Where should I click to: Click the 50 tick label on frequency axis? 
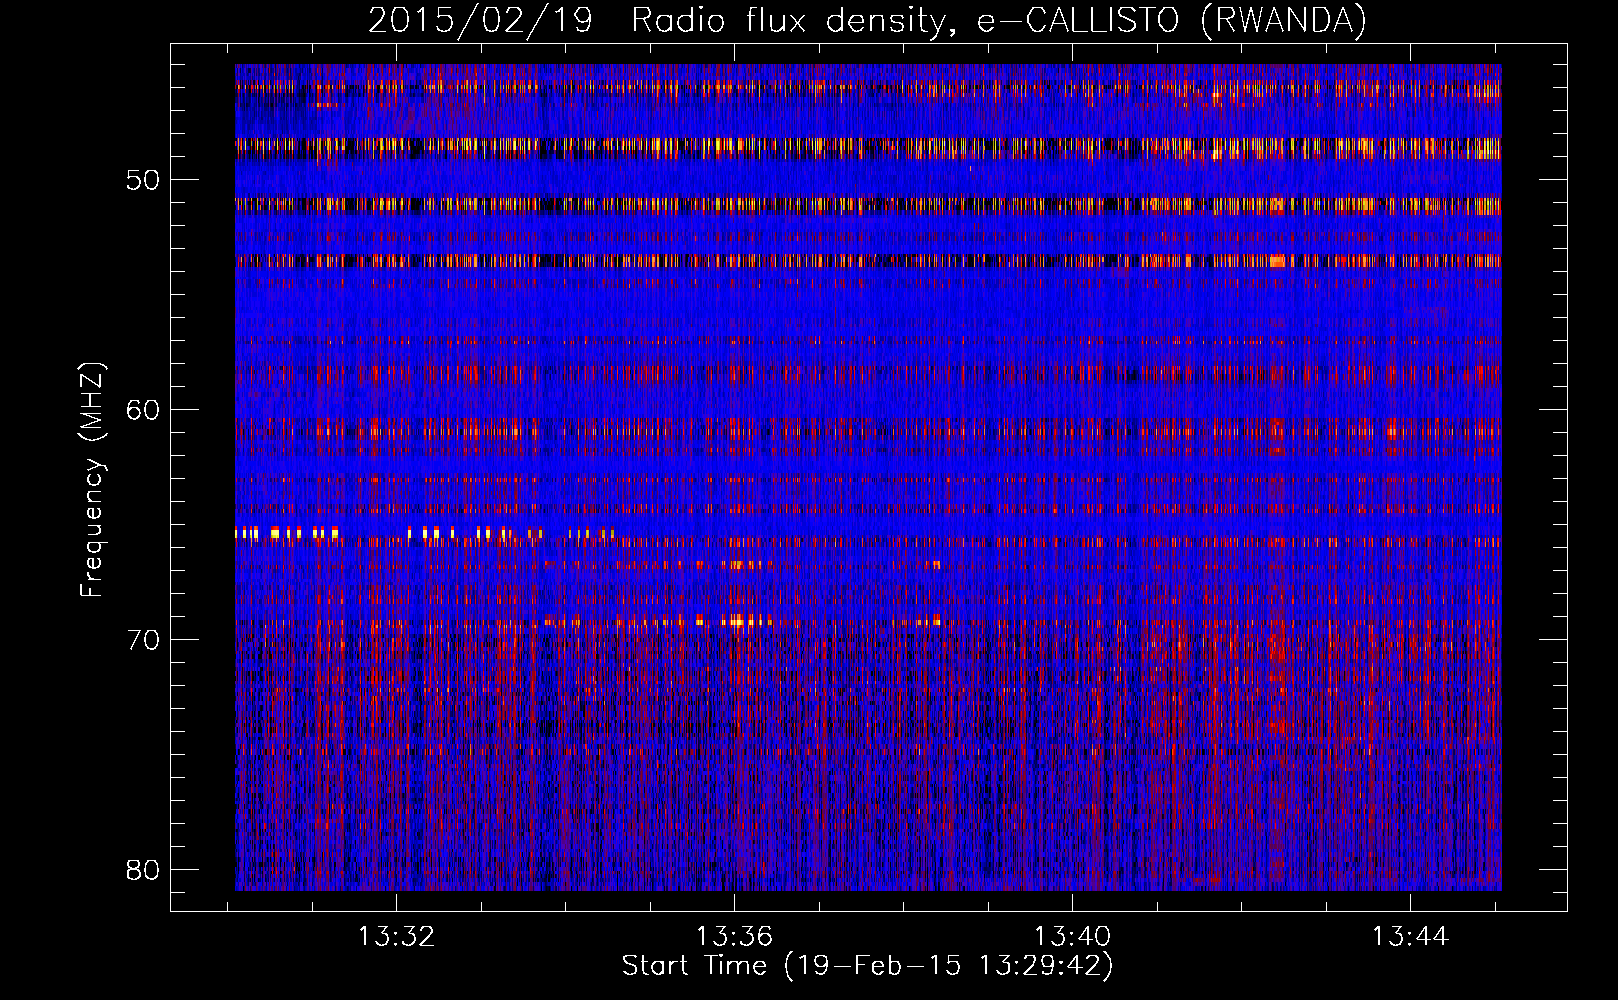coord(143,181)
